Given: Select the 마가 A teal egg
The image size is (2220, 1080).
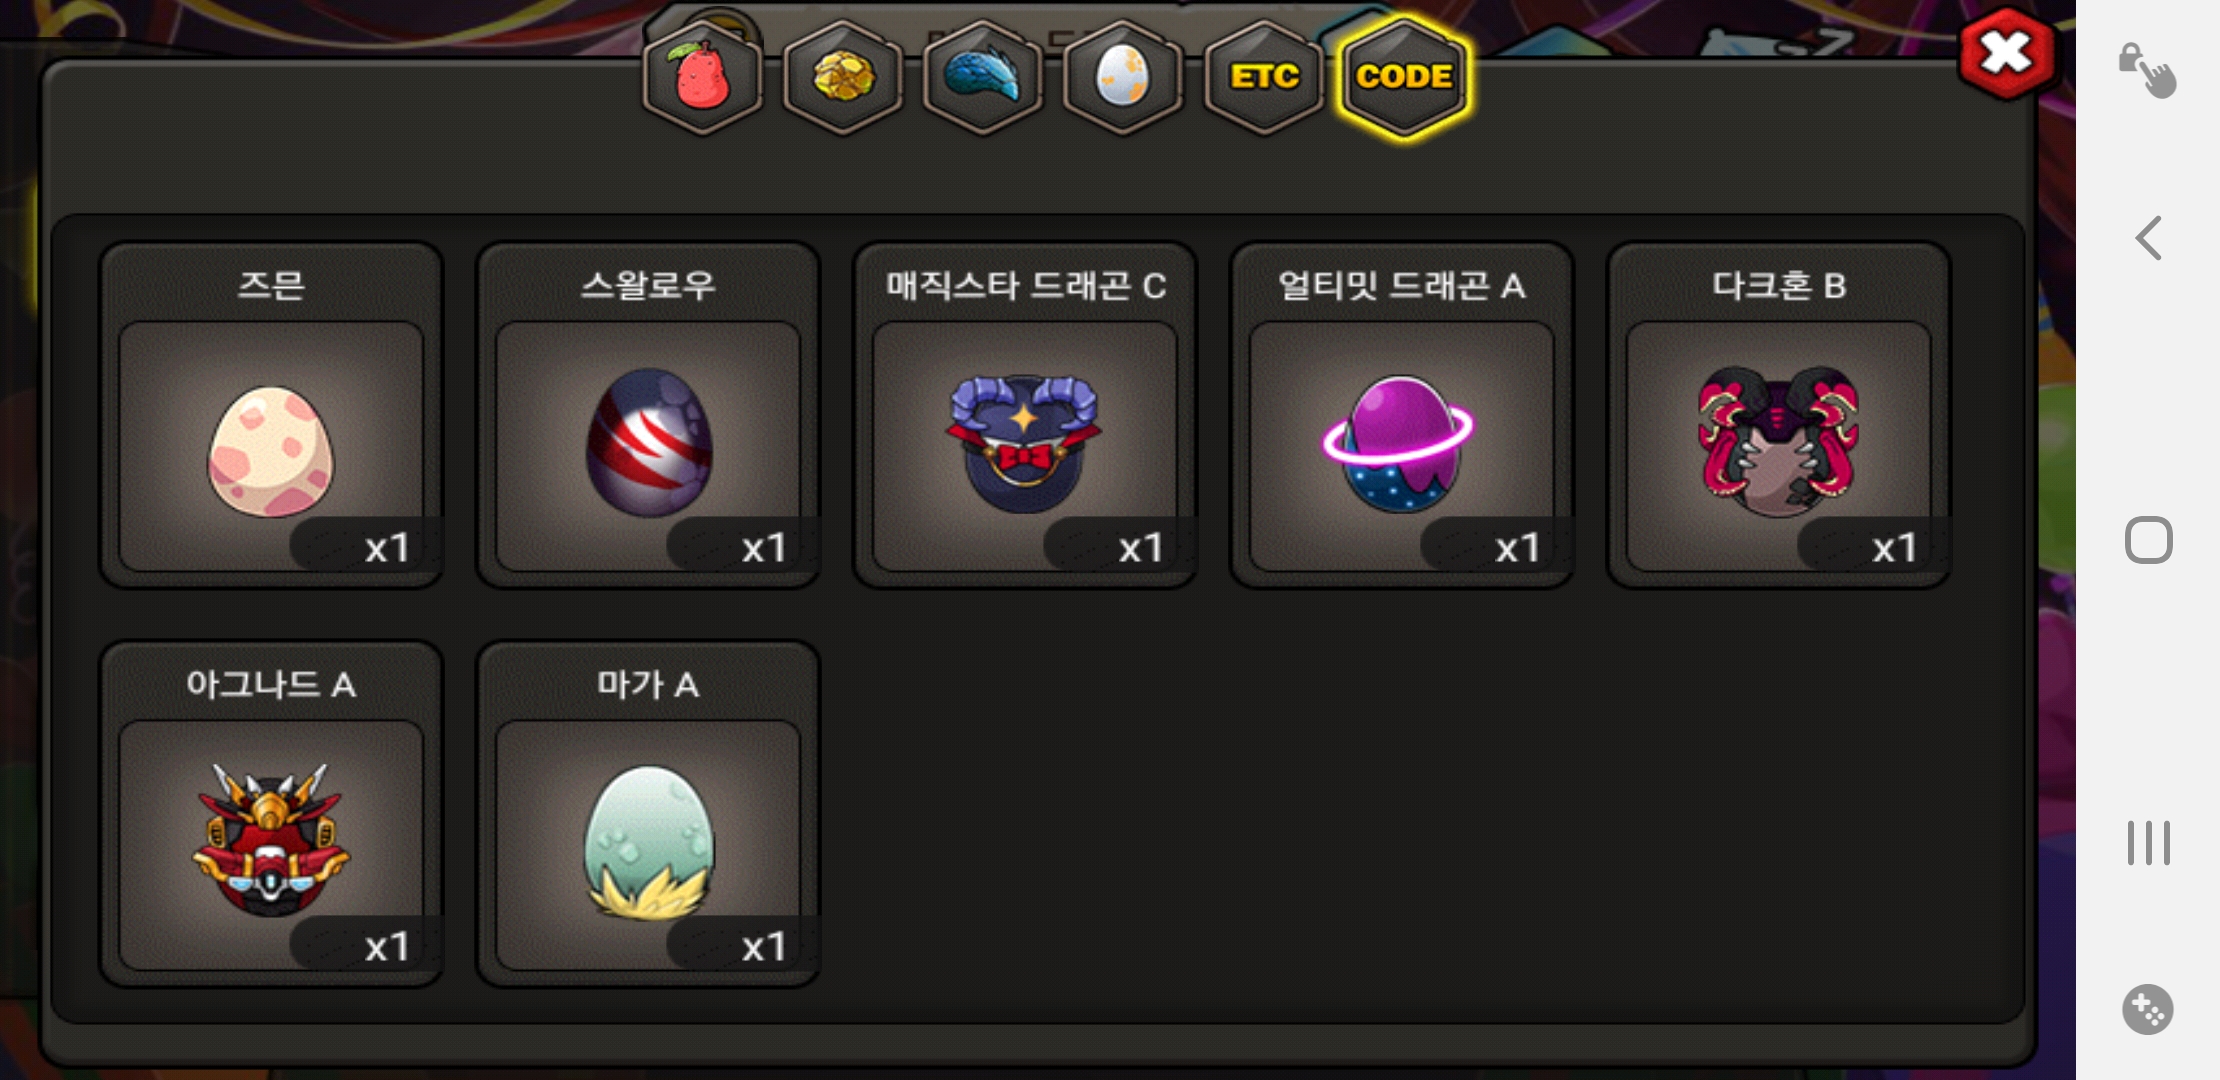Looking at the screenshot, I should click(648, 814).
